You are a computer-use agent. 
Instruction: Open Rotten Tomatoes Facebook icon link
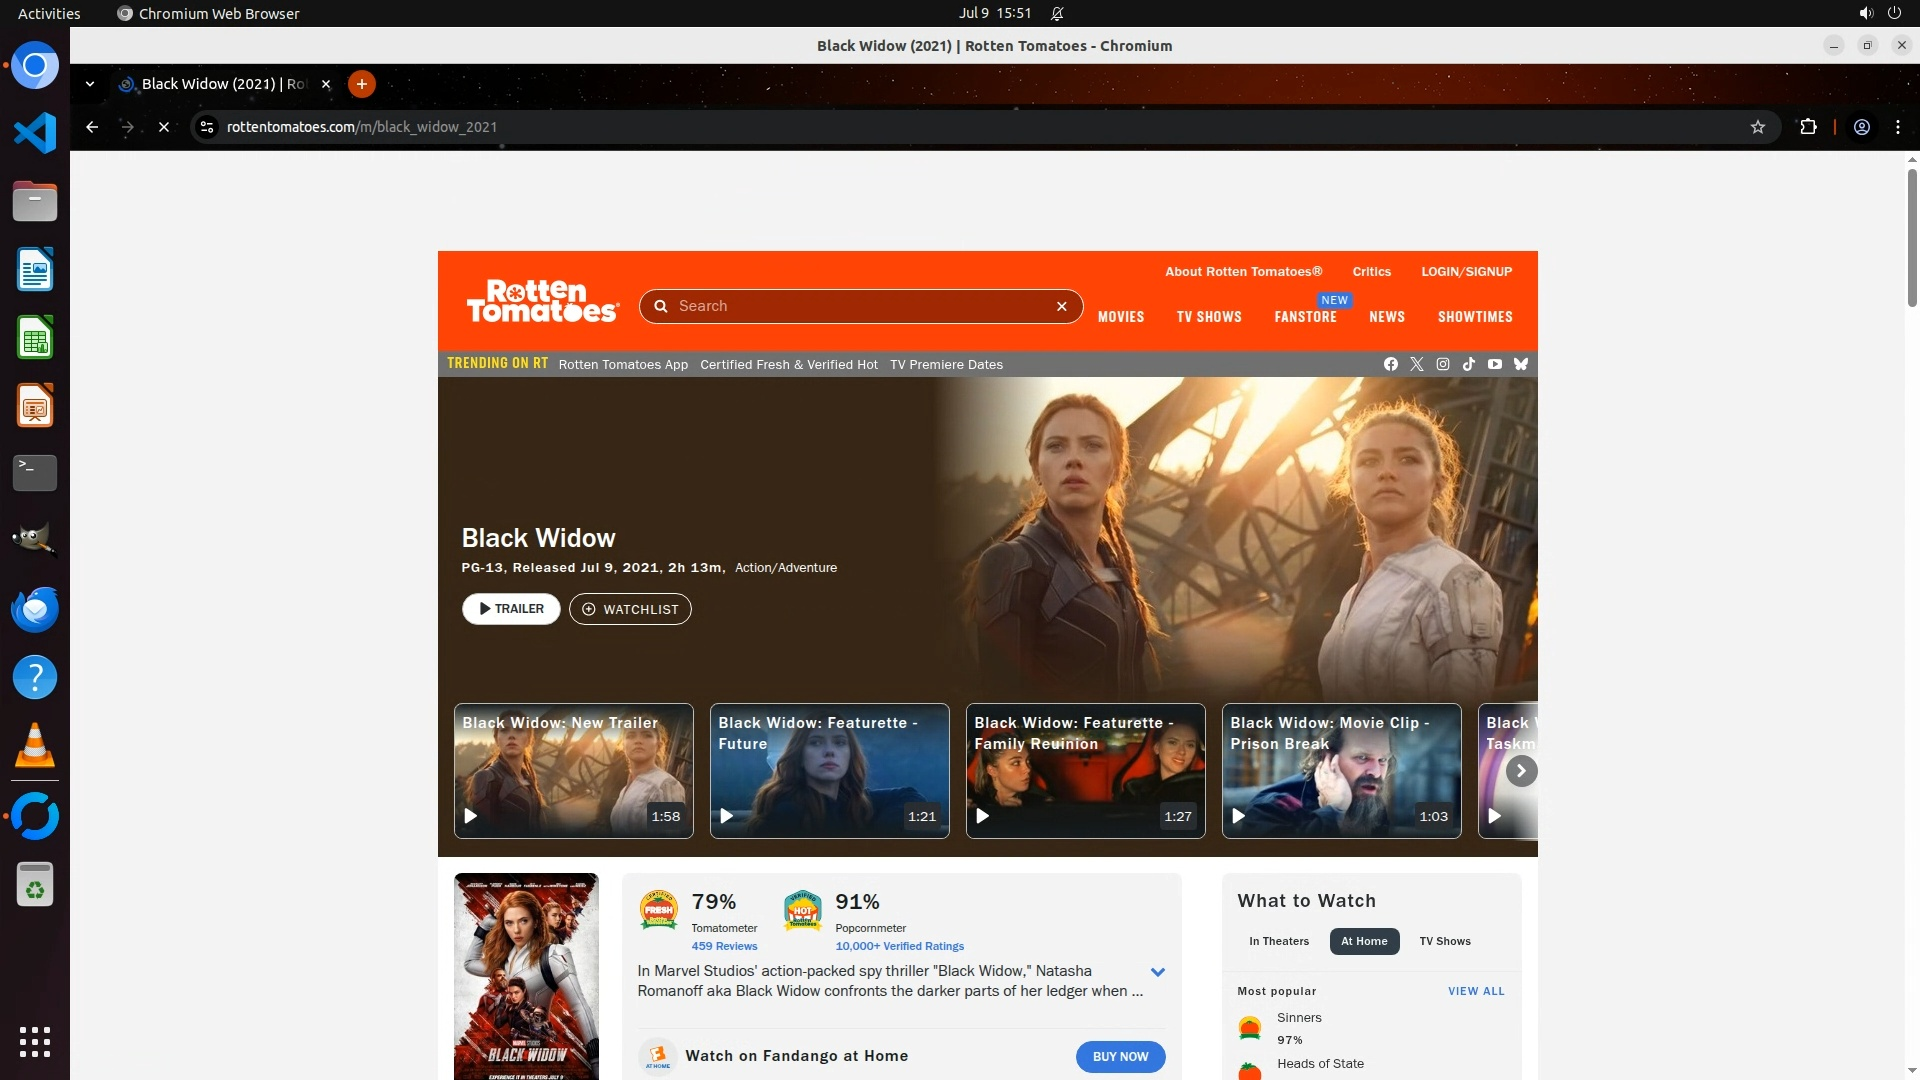click(1390, 364)
